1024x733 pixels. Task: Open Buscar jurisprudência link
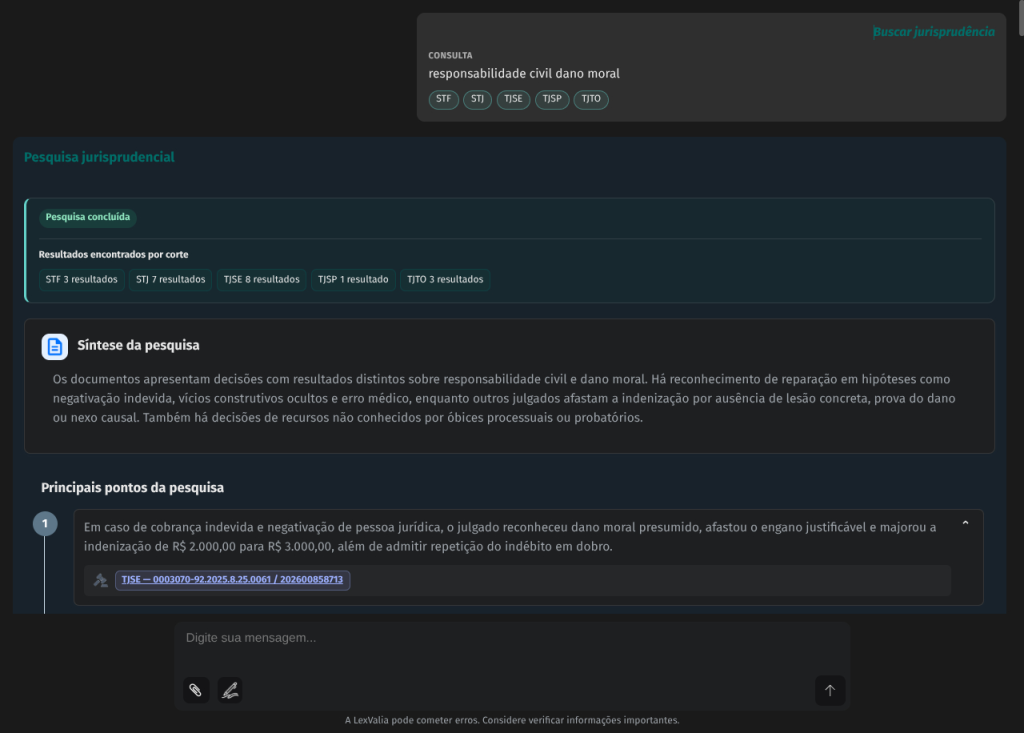point(934,32)
